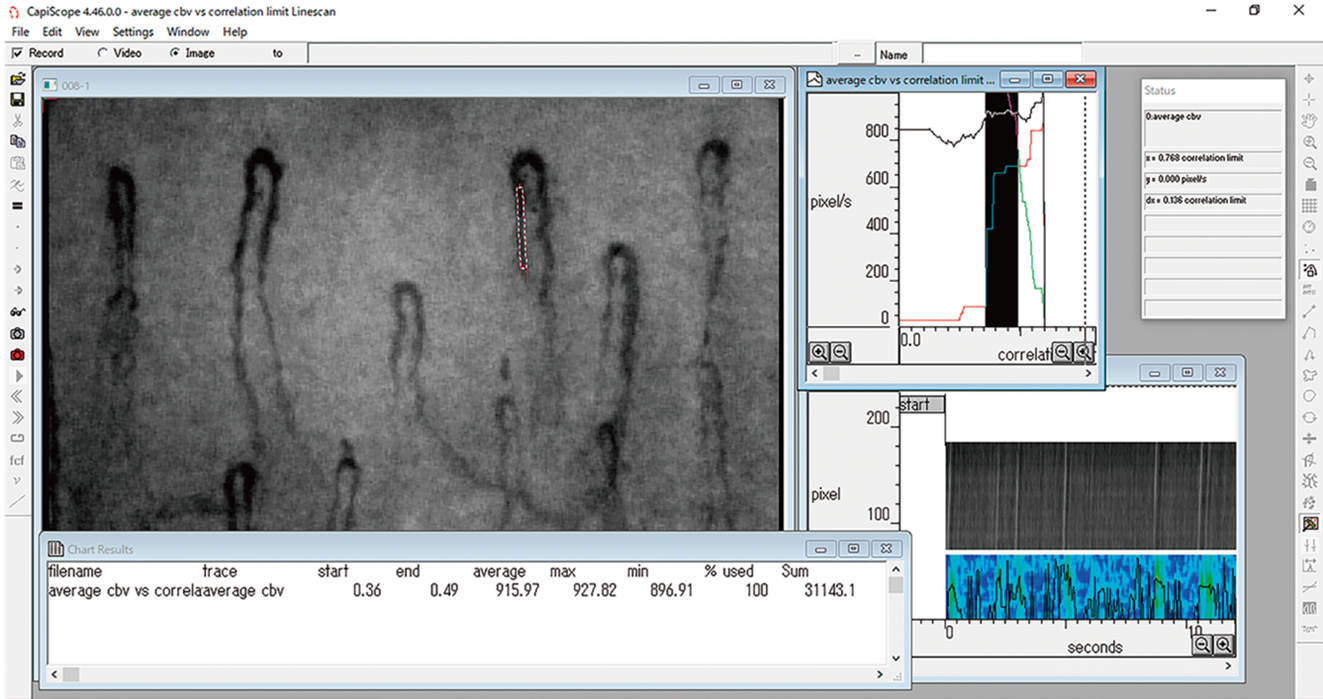Select the hand pan tool

pyautogui.click(x=1309, y=121)
